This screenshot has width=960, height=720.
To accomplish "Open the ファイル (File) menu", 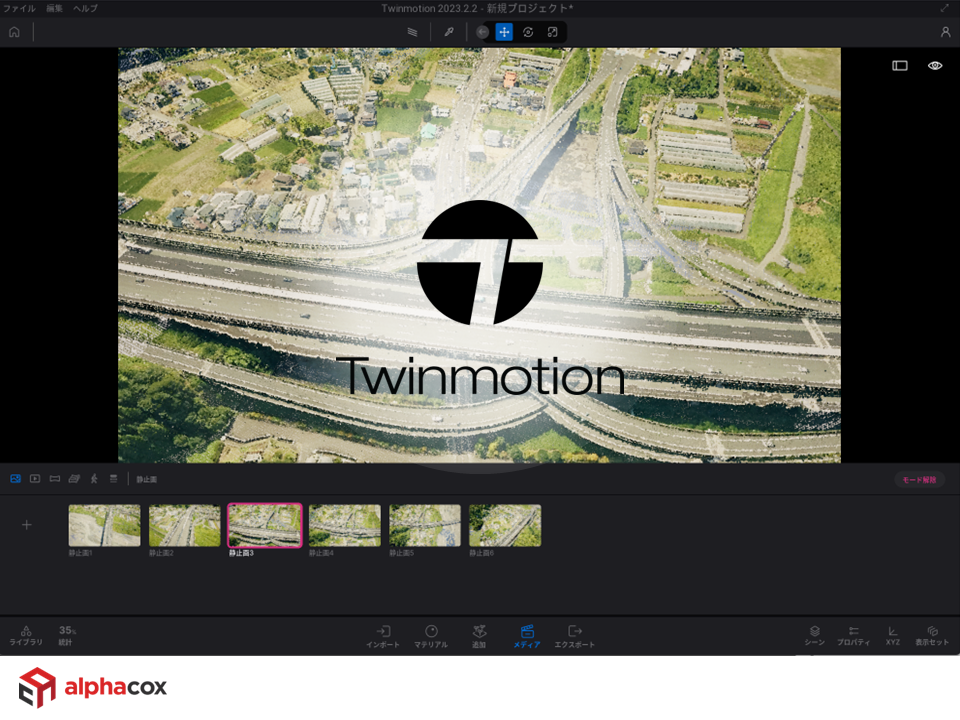I will [19, 8].
